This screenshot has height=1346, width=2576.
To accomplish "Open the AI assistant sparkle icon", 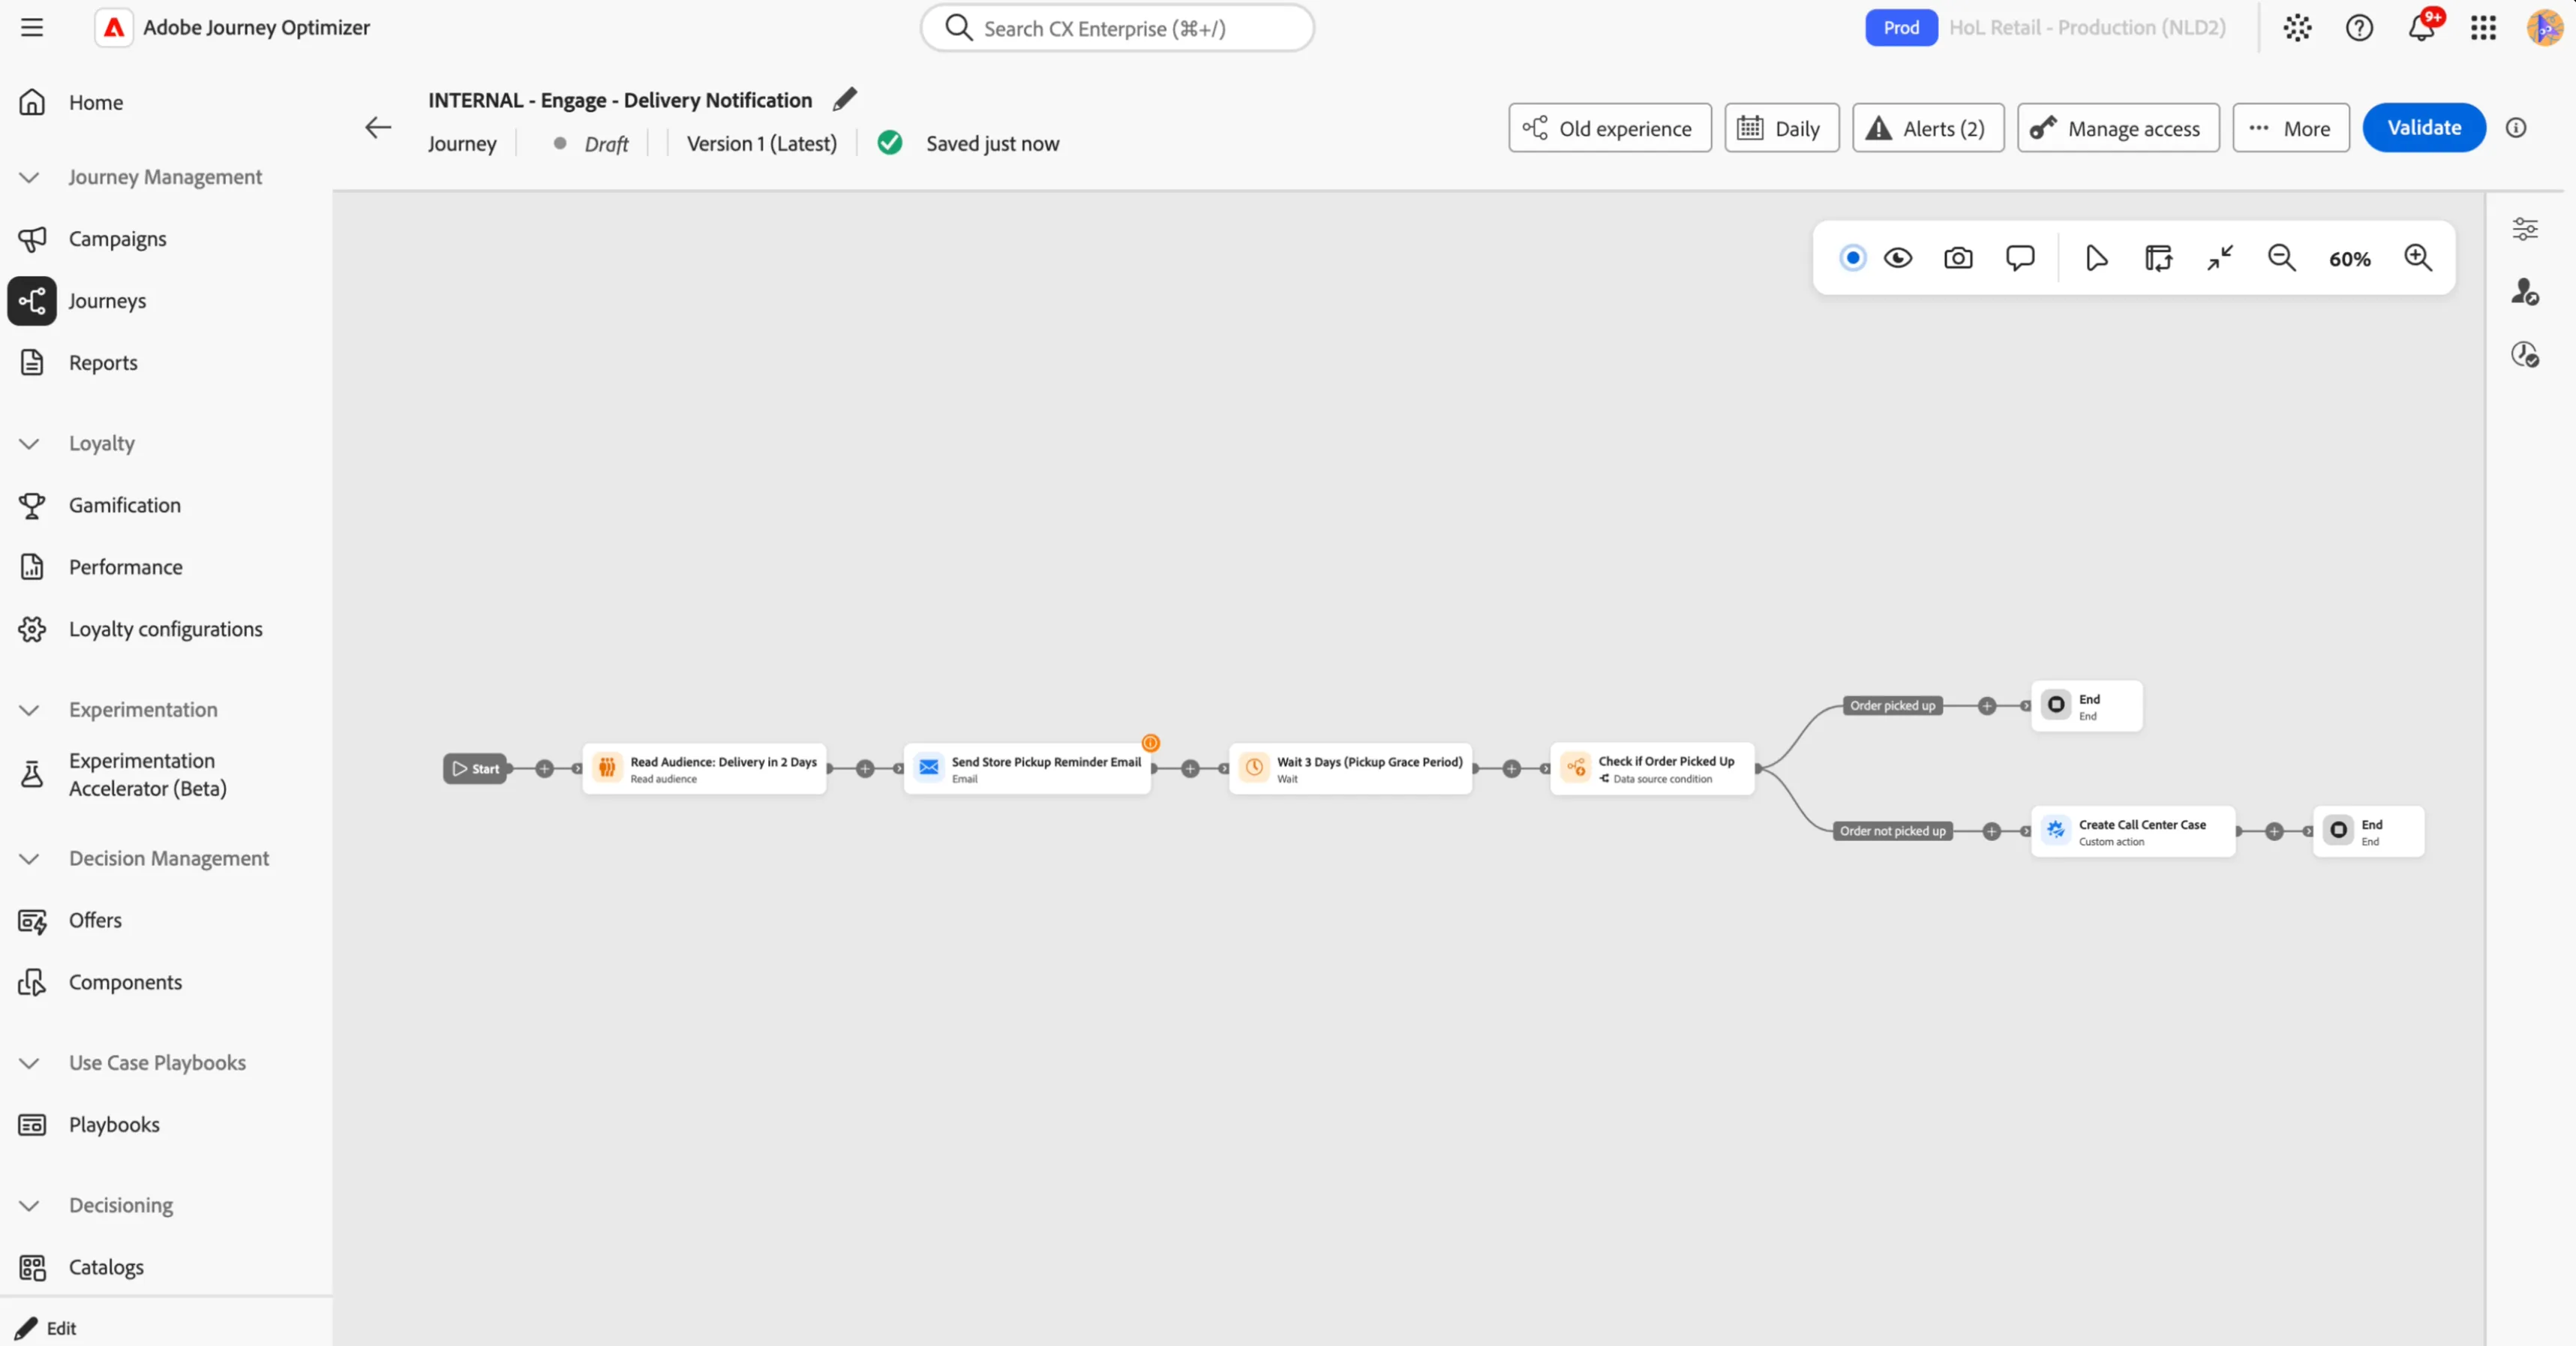I will (x=2297, y=27).
